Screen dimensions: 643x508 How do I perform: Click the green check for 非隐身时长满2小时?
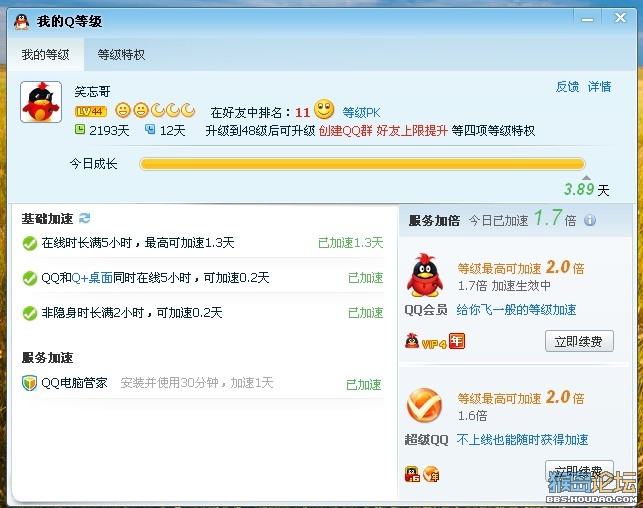coord(30,314)
